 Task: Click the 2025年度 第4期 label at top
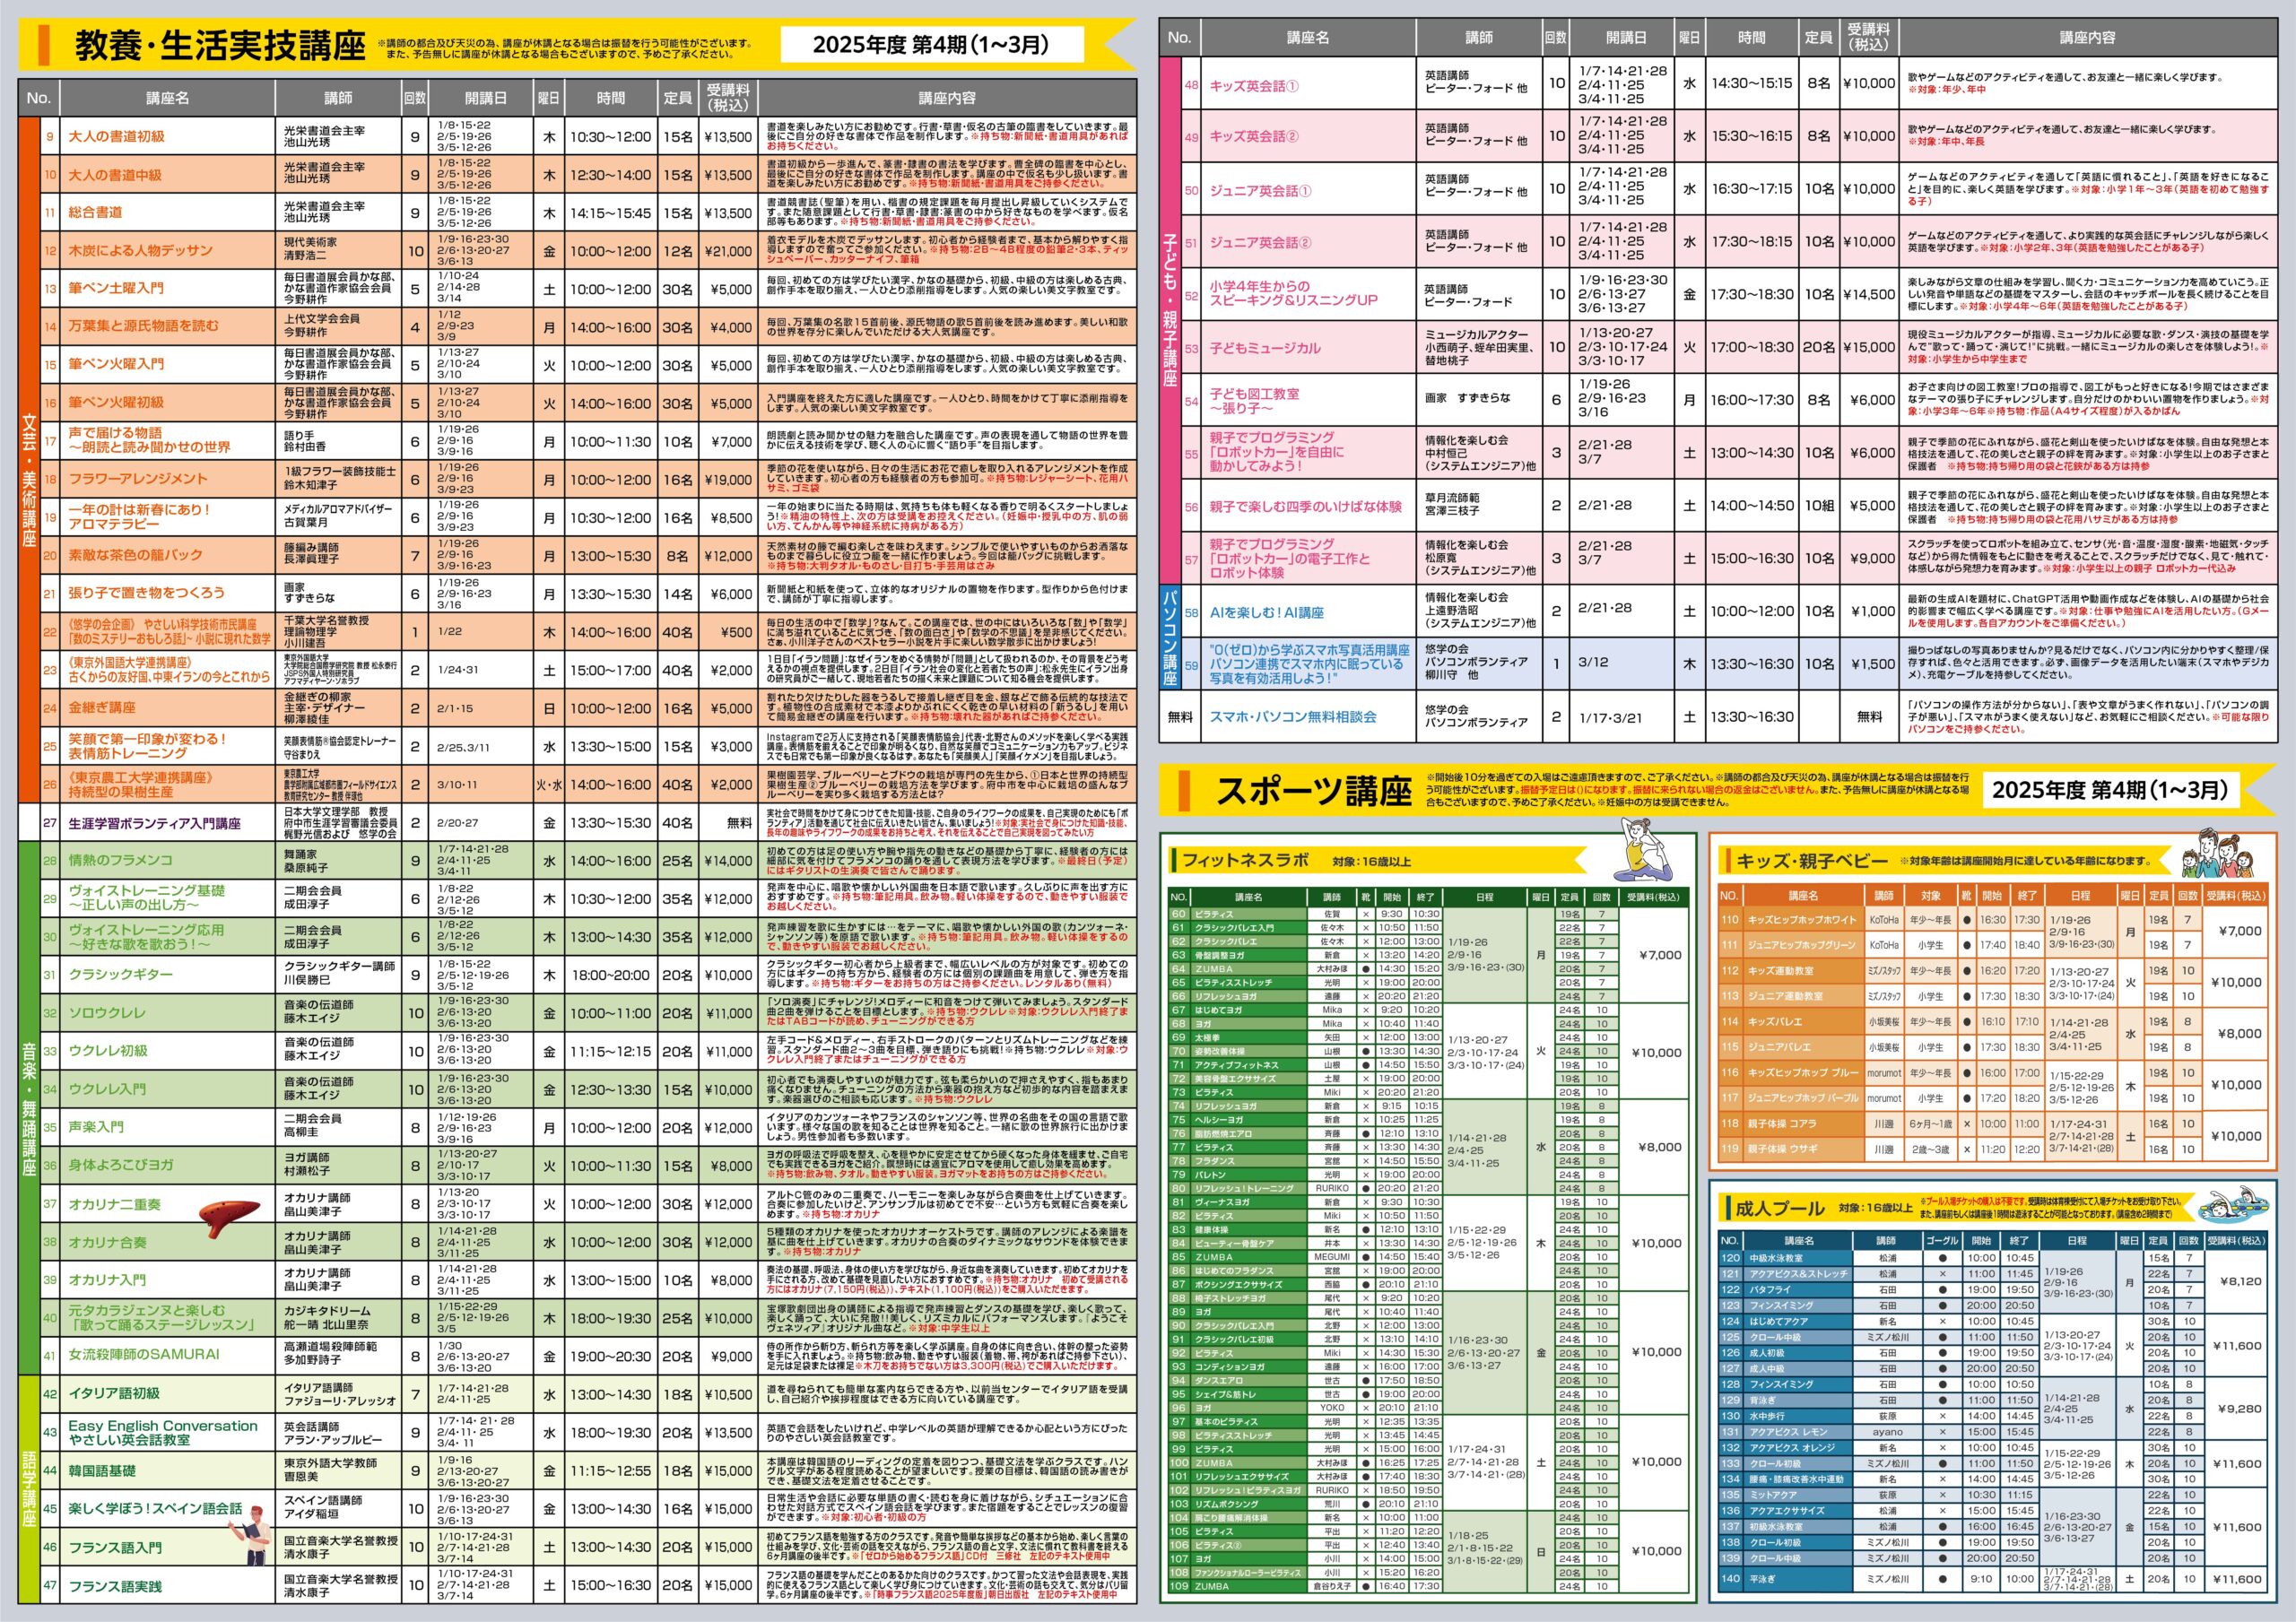coord(930,45)
